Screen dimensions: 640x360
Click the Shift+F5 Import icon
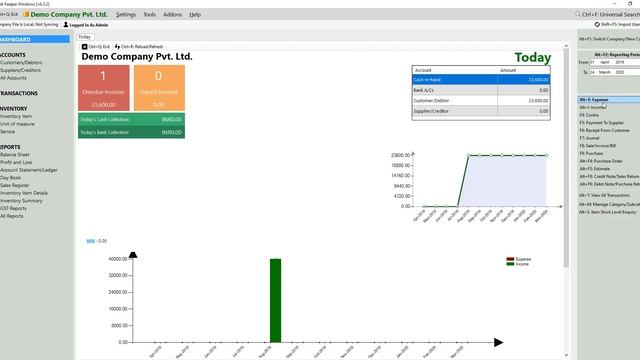597,24
